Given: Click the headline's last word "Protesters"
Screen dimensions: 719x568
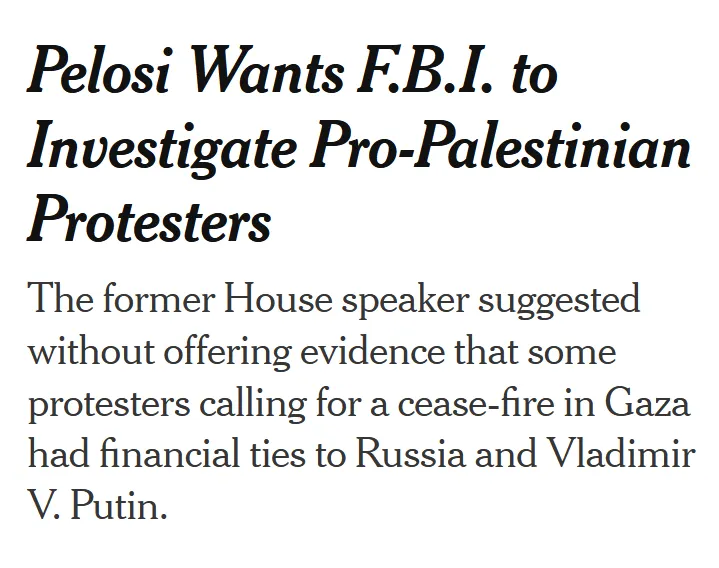Looking at the screenshot, I should click(149, 220).
